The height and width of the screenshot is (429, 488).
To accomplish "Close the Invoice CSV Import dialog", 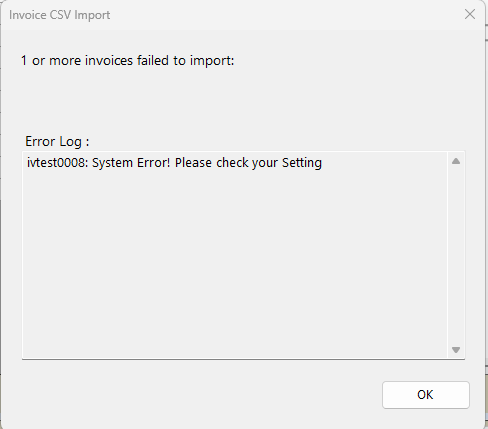I will (470, 14).
